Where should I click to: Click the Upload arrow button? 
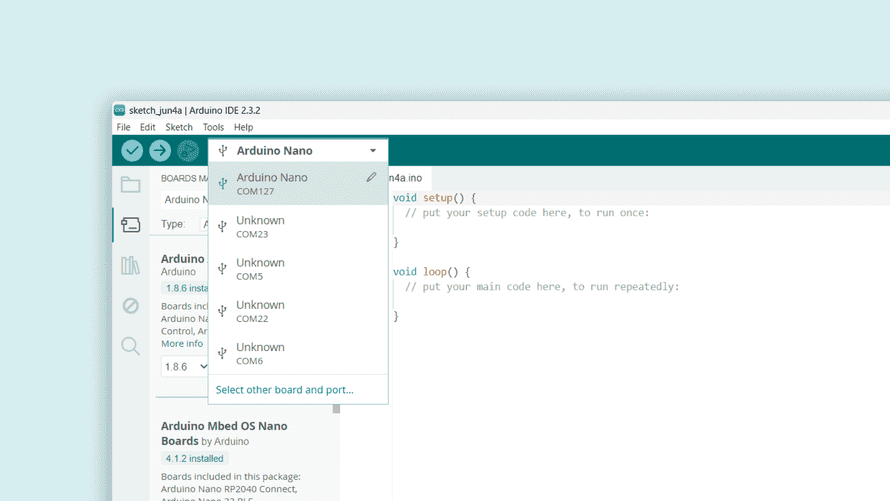(160, 150)
